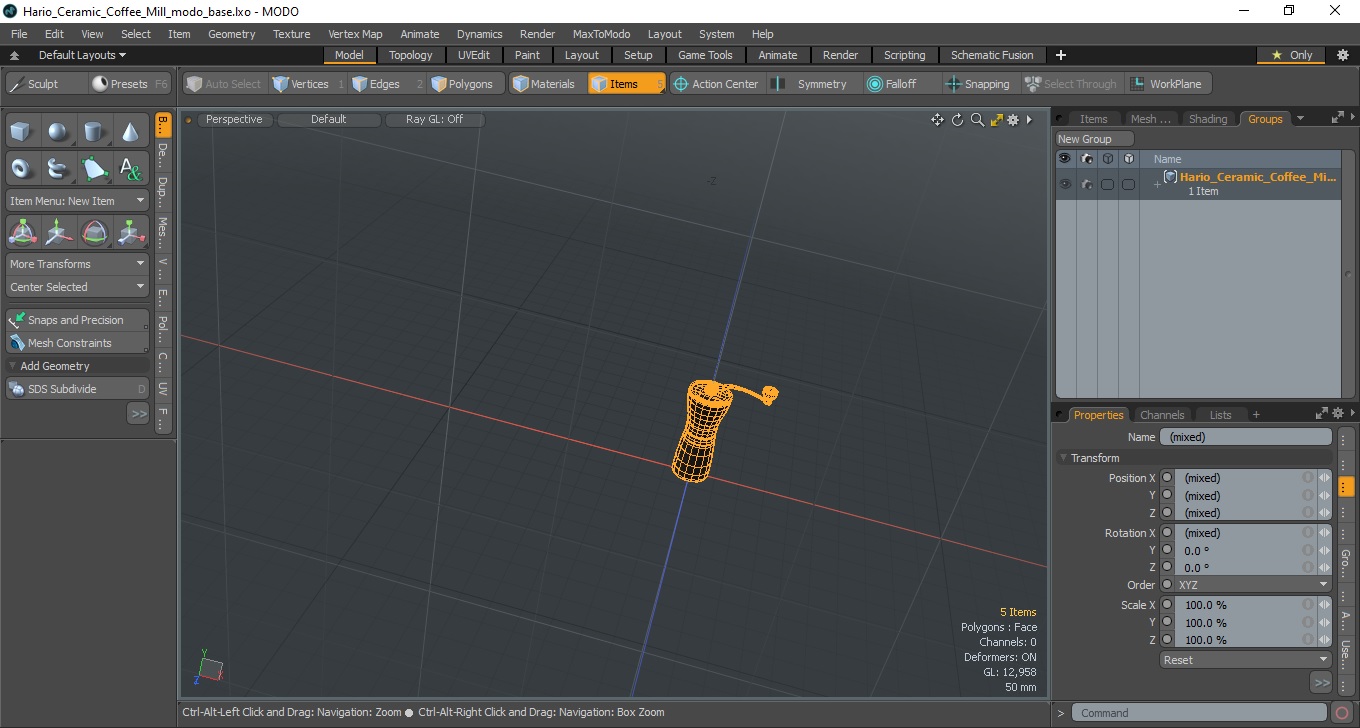
Task: Toggle Scale X keyframe circle
Action: click(1167, 605)
